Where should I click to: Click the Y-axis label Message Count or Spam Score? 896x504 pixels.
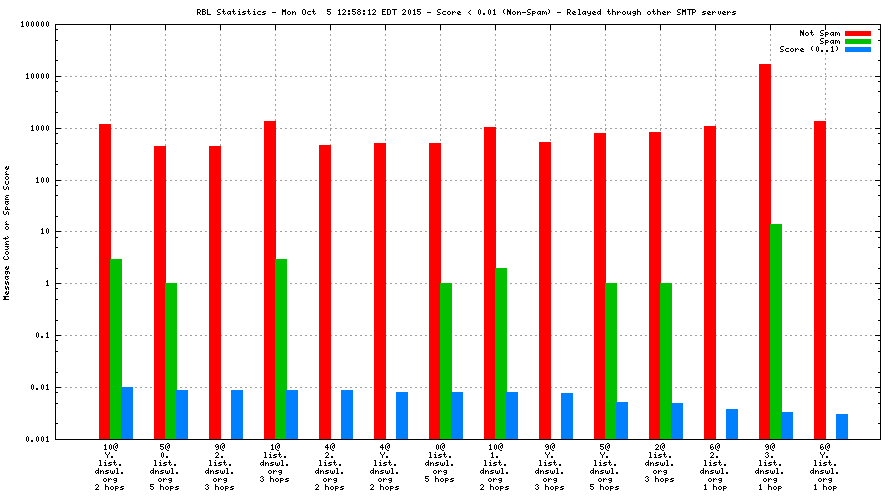[7, 232]
